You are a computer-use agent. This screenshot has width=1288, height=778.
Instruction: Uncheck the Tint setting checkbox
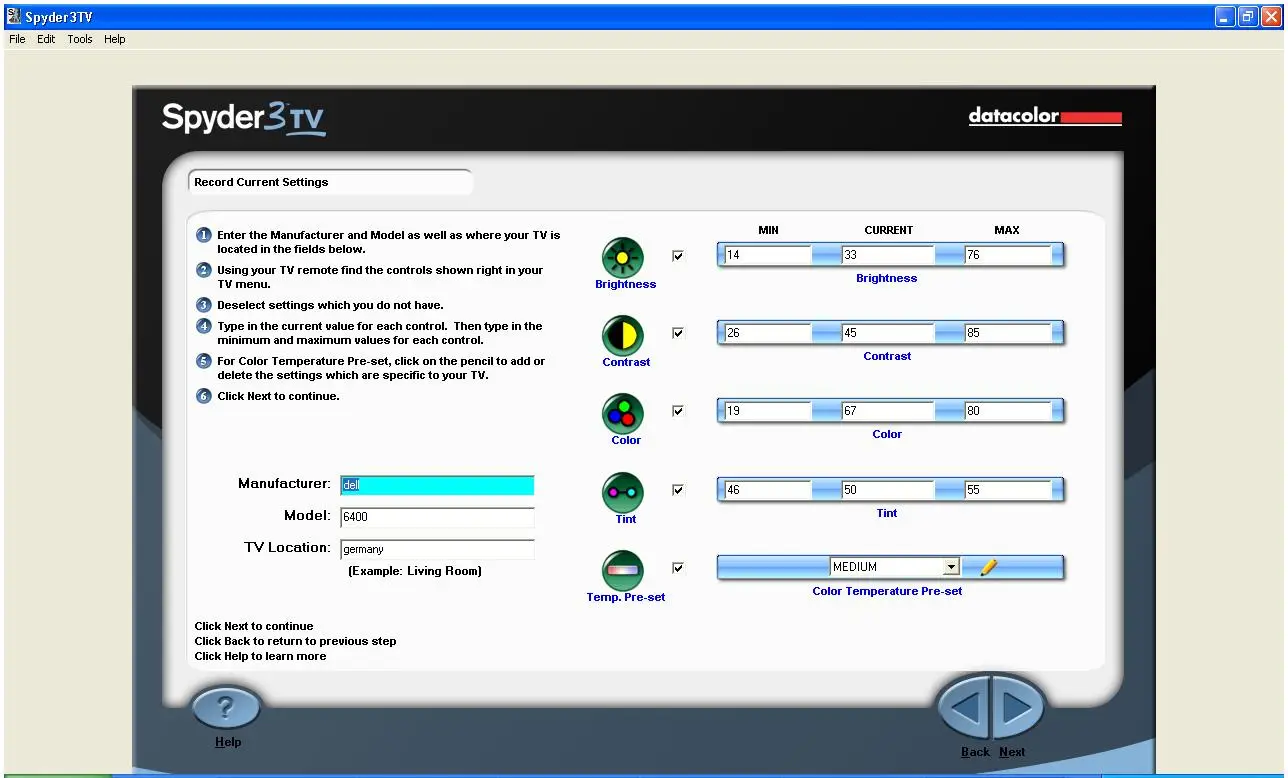(x=678, y=490)
